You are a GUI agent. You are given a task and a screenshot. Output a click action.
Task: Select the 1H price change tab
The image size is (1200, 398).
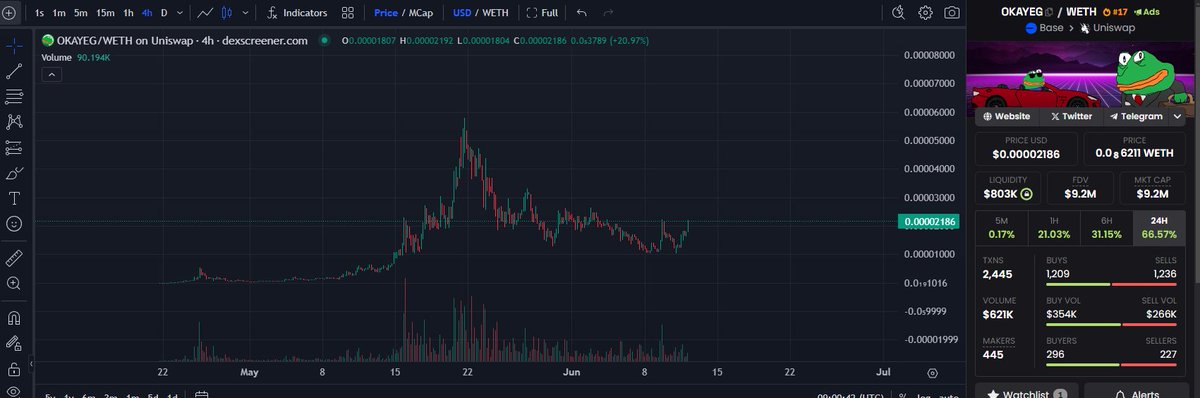click(1055, 228)
